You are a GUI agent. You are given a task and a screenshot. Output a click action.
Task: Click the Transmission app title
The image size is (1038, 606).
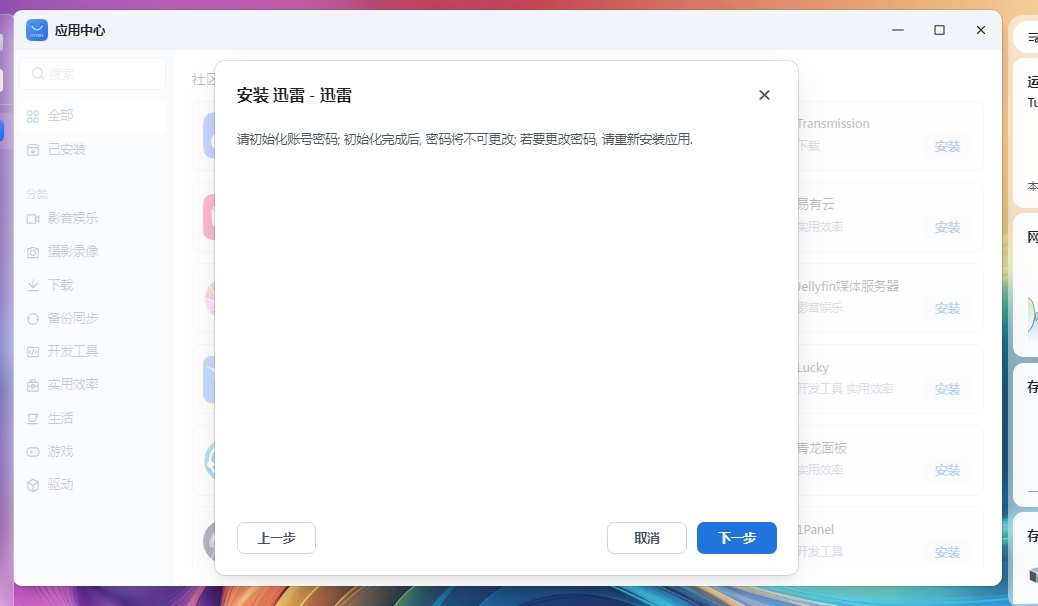[834, 124]
